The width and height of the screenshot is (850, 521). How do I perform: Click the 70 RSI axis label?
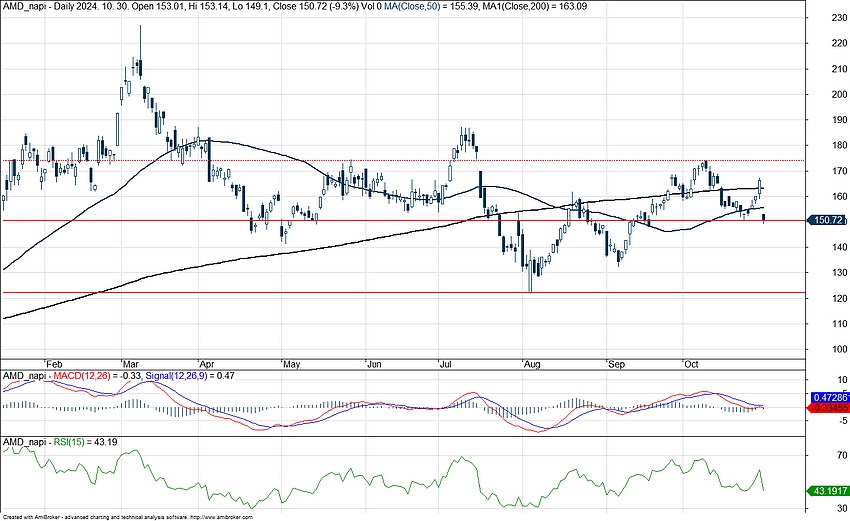coord(842,455)
